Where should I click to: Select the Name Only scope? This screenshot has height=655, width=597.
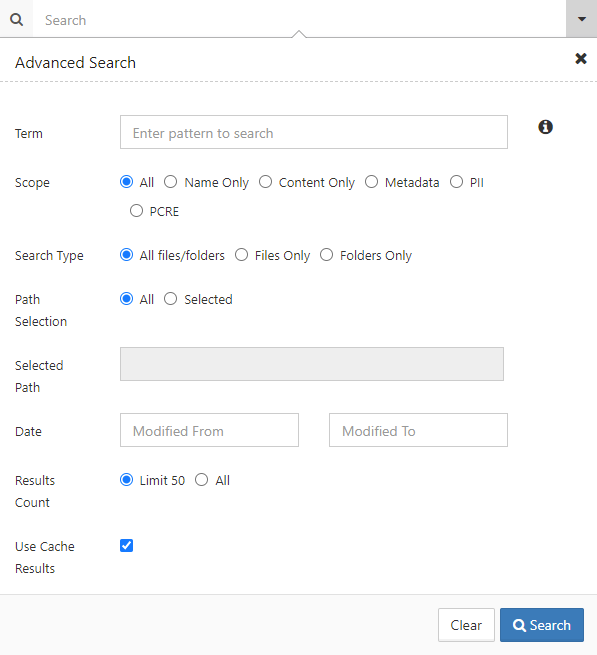[170, 182]
